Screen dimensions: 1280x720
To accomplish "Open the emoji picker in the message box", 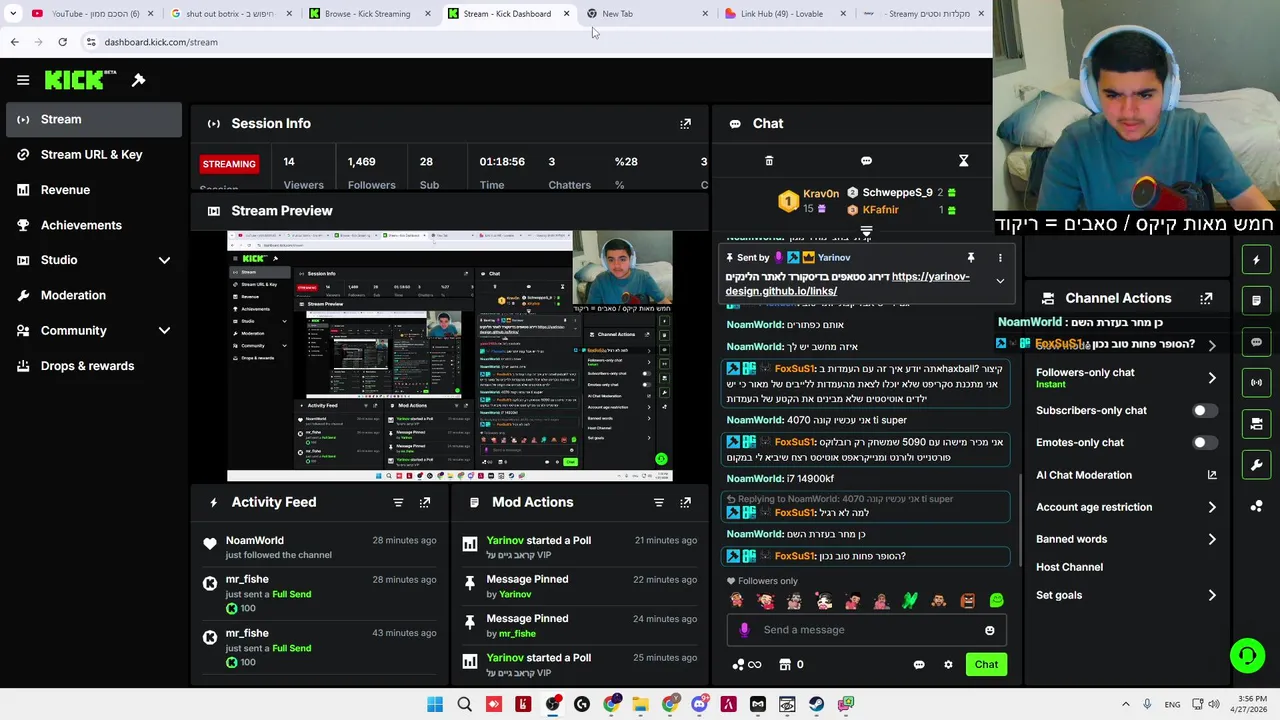I will coord(990,630).
